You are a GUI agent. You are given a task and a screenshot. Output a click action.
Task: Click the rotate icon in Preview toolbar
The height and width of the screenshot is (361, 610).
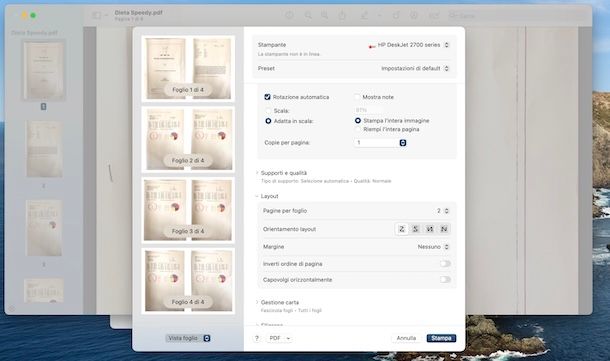[x=396, y=15]
